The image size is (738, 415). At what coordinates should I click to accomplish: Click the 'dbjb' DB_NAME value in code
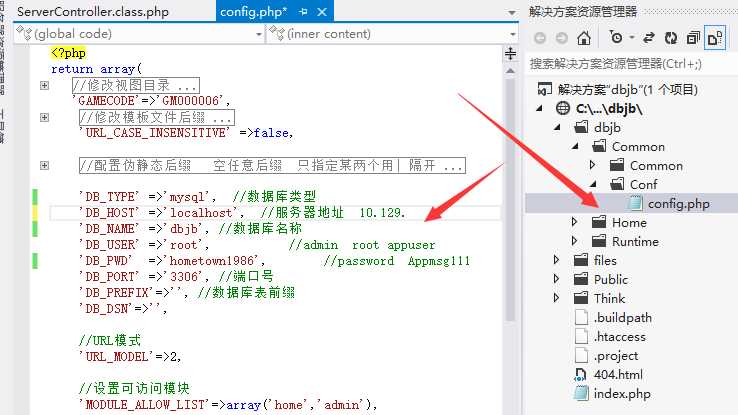click(x=183, y=229)
